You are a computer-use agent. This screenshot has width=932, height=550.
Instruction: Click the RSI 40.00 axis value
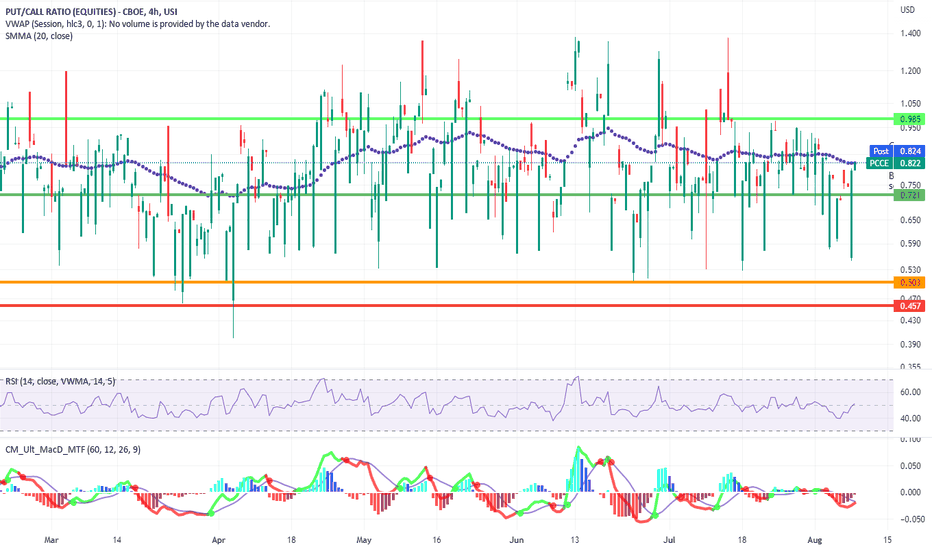tap(911, 418)
